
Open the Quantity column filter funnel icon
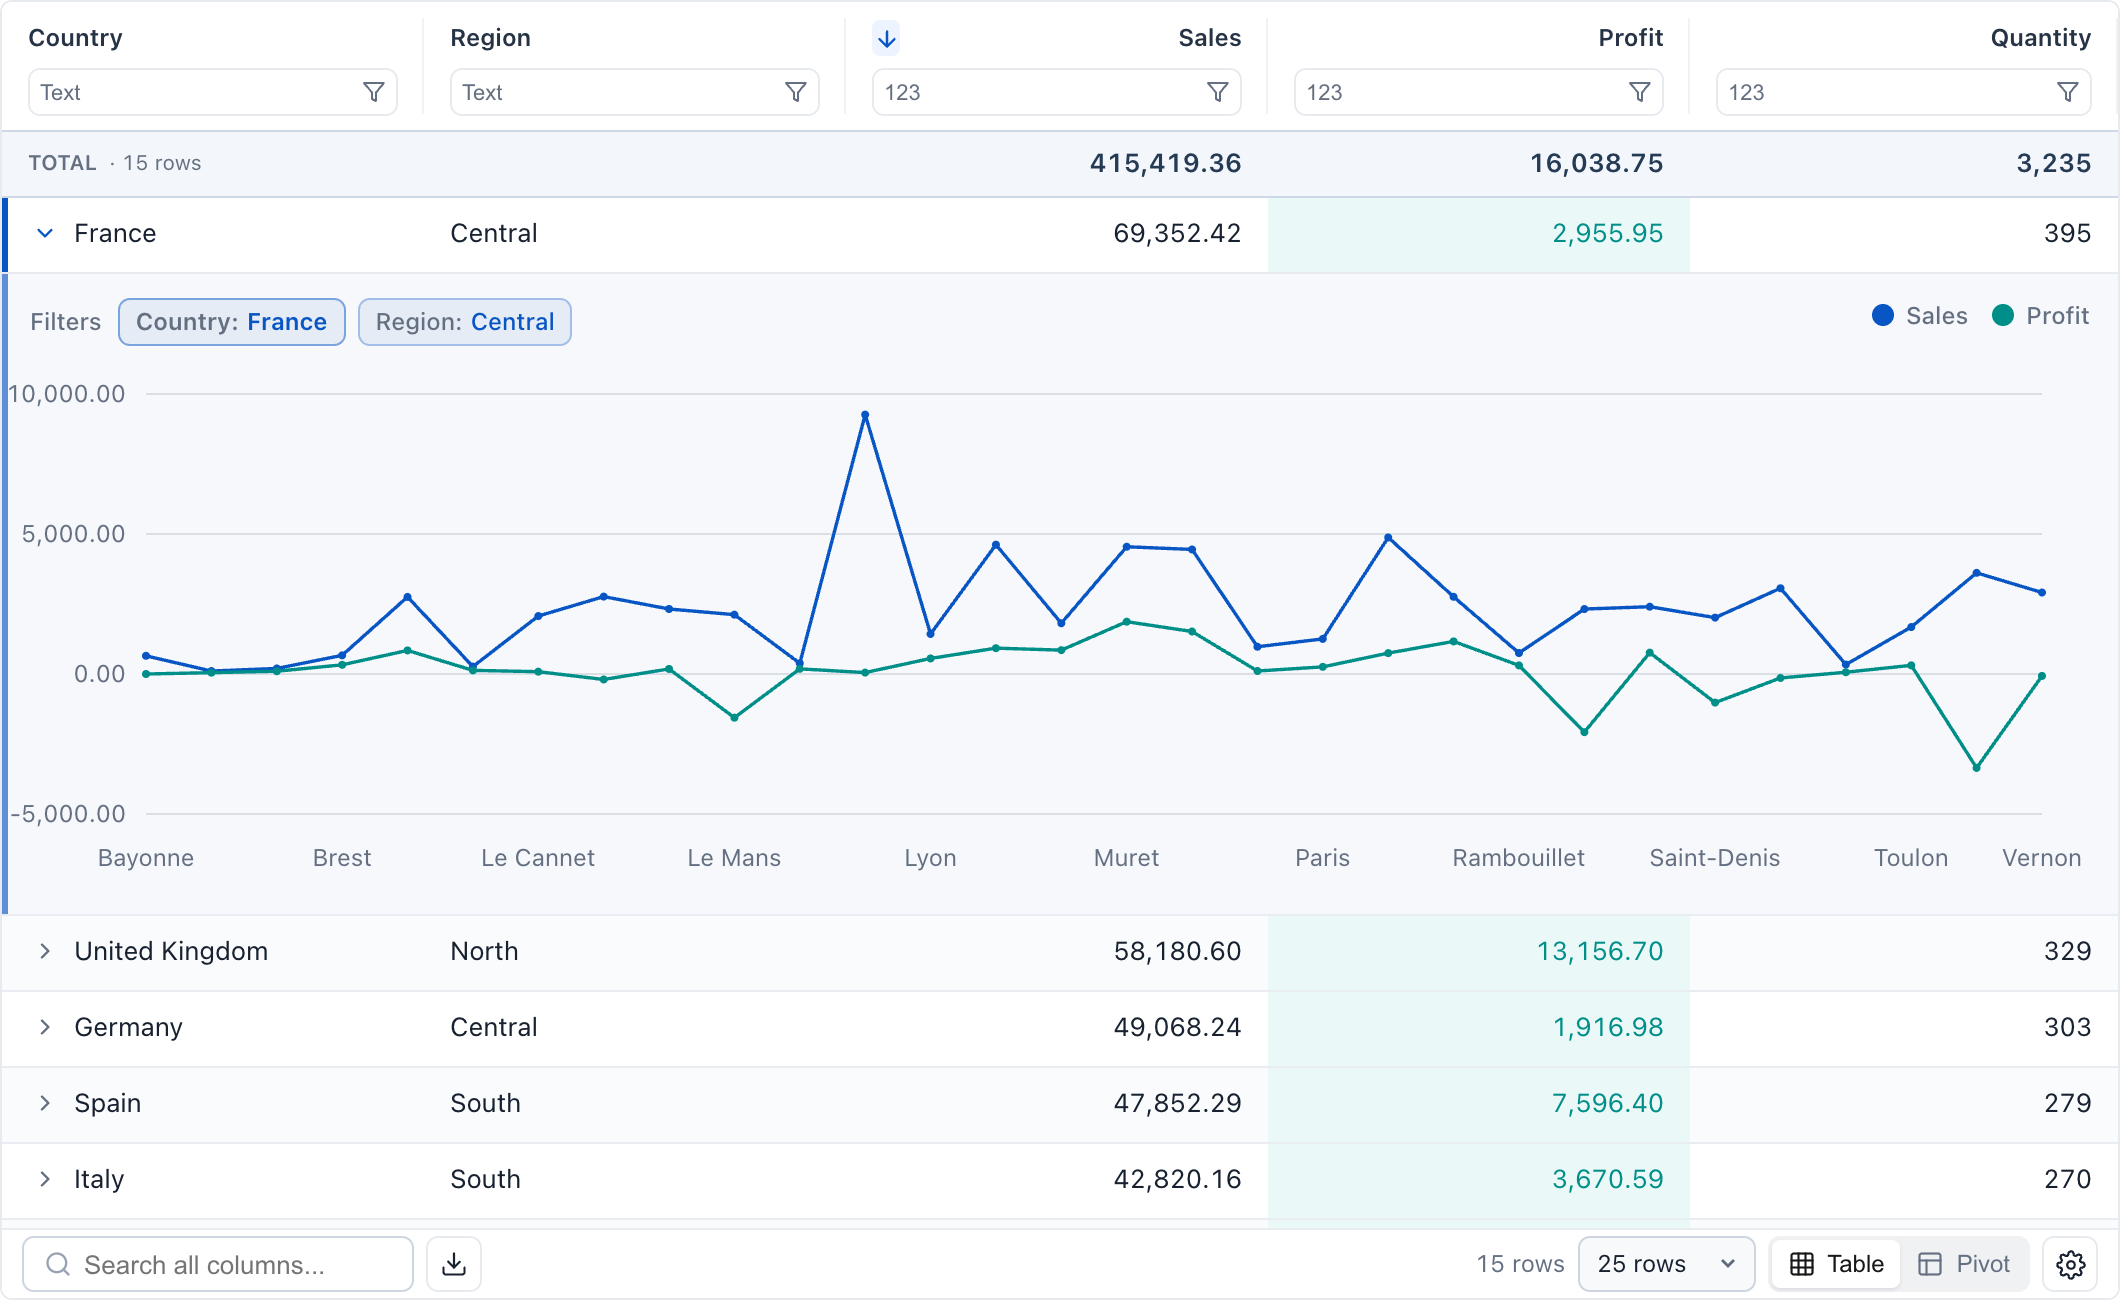point(2067,92)
